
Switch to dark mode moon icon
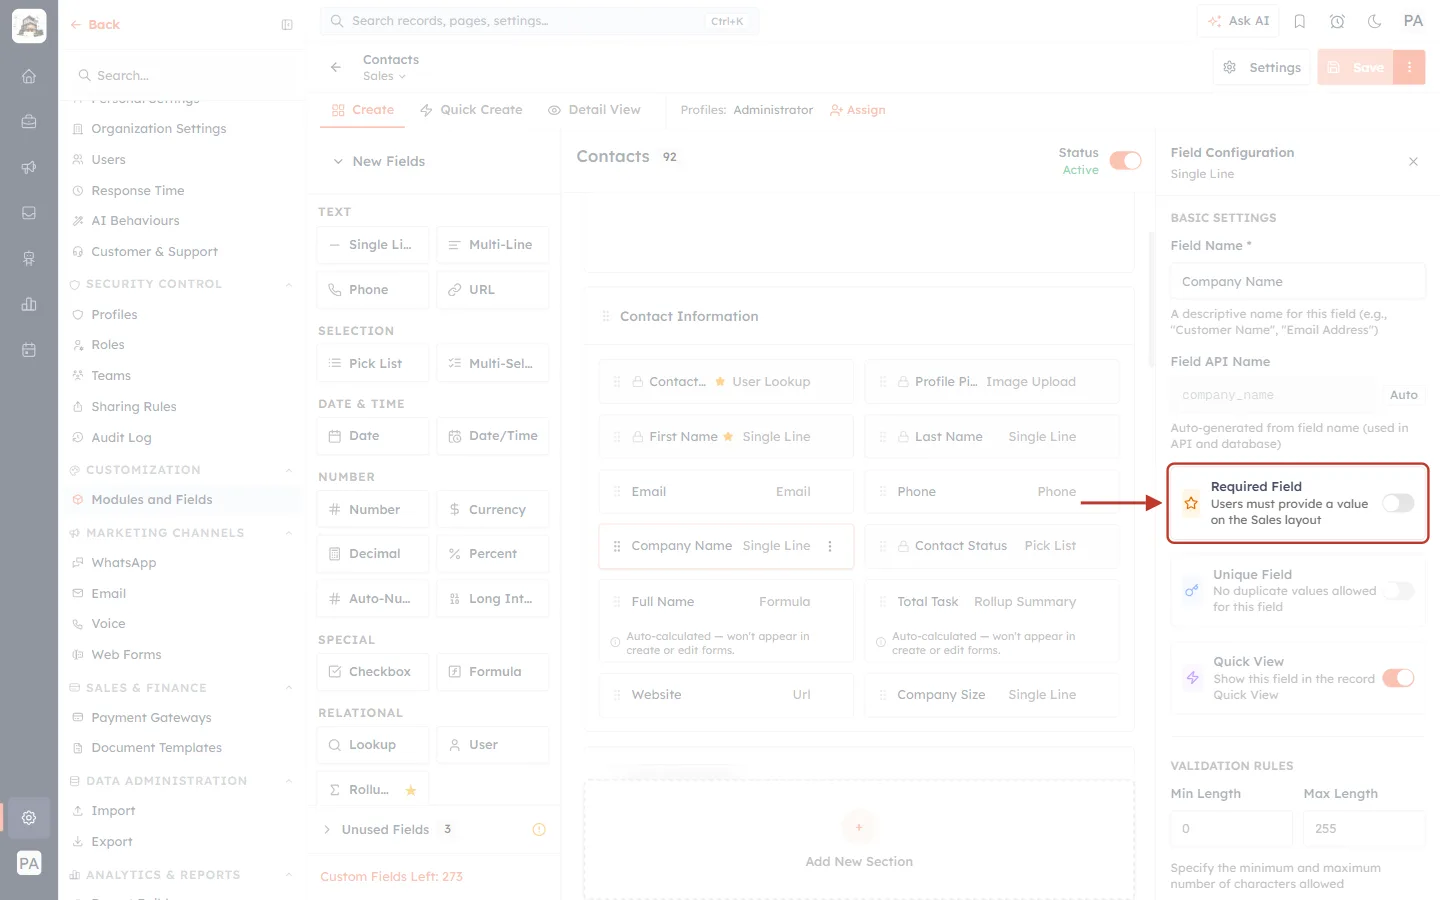click(1375, 21)
